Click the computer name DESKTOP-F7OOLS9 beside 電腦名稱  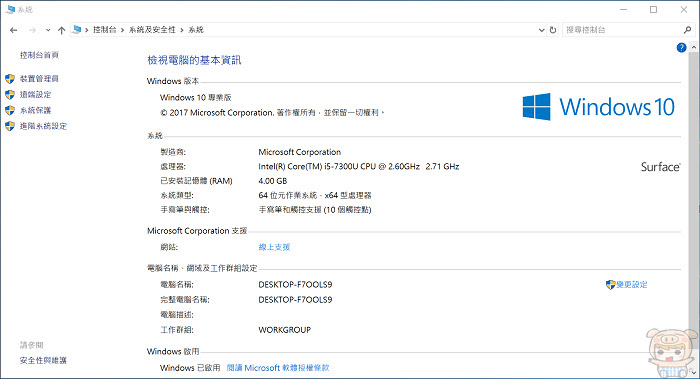coord(295,284)
